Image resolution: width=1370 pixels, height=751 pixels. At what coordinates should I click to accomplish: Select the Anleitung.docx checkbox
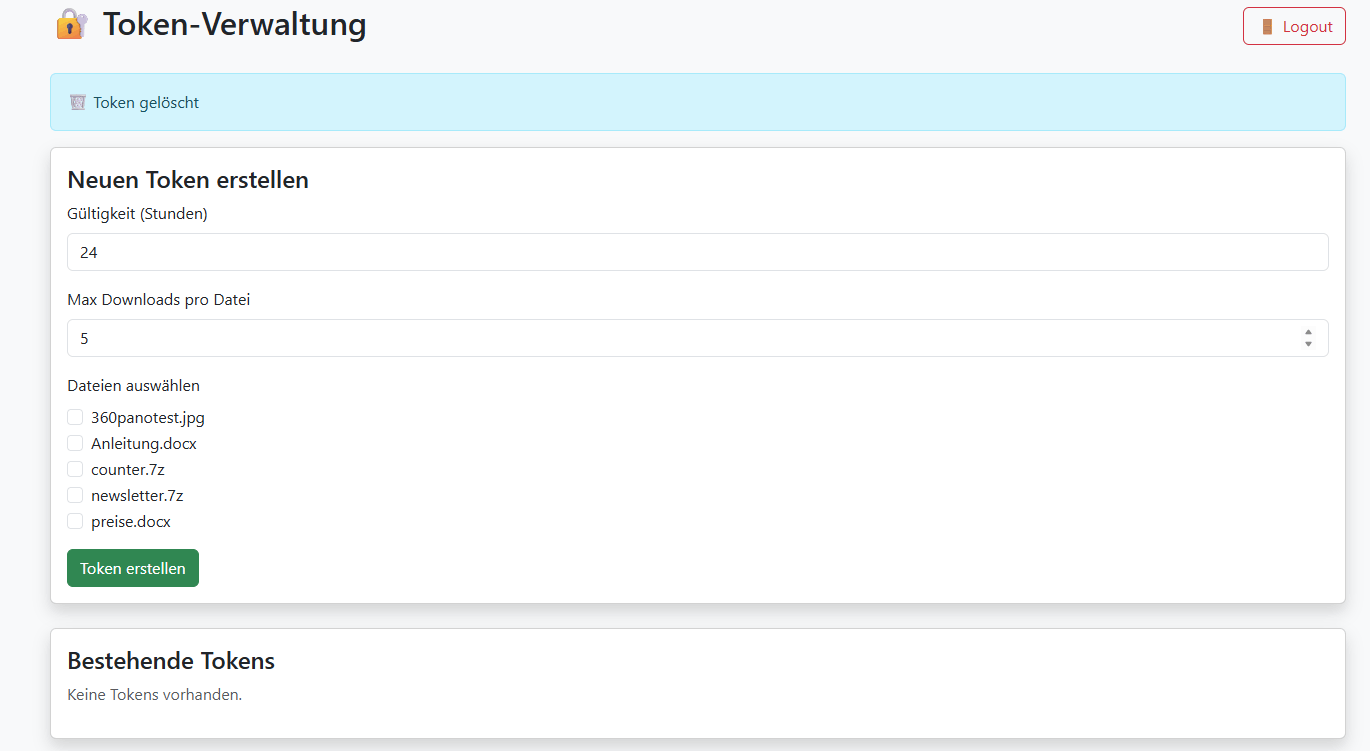point(75,443)
